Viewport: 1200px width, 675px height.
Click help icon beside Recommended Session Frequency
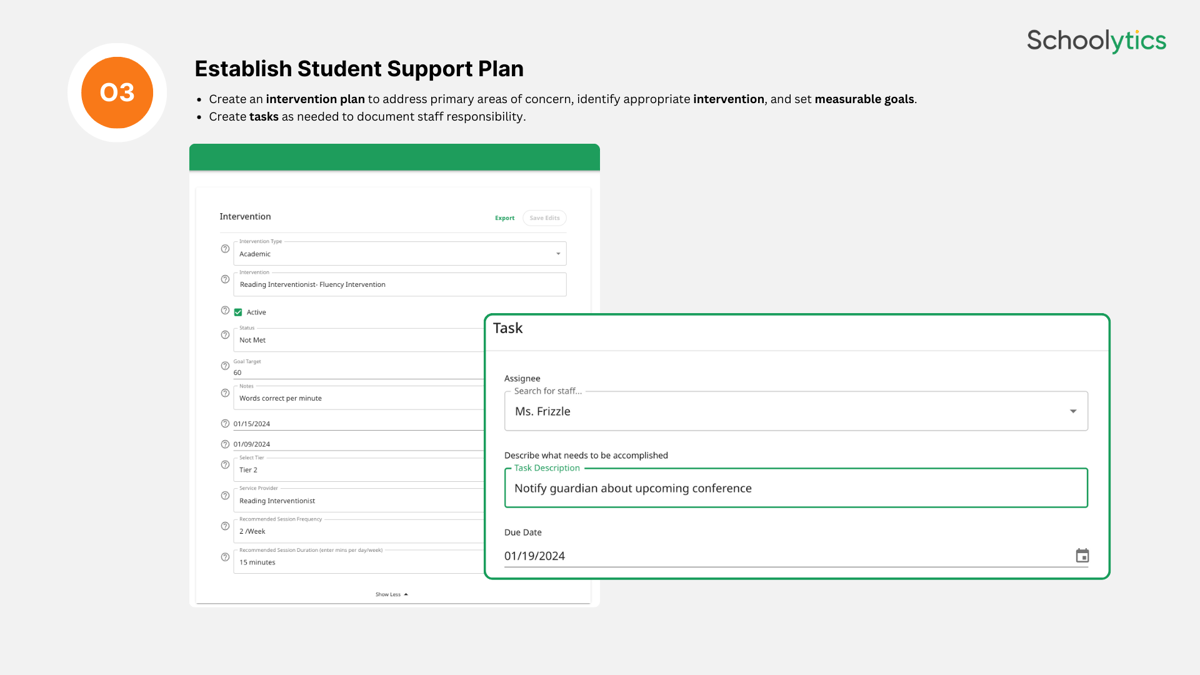(x=225, y=526)
